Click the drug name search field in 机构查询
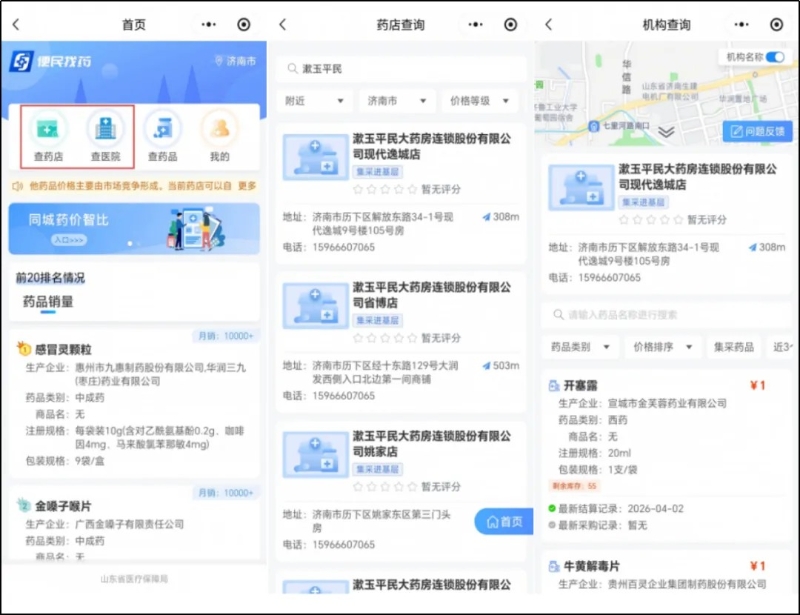Image resolution: width=800 pixels, height=615 pixels. click(x=665, y=314)
